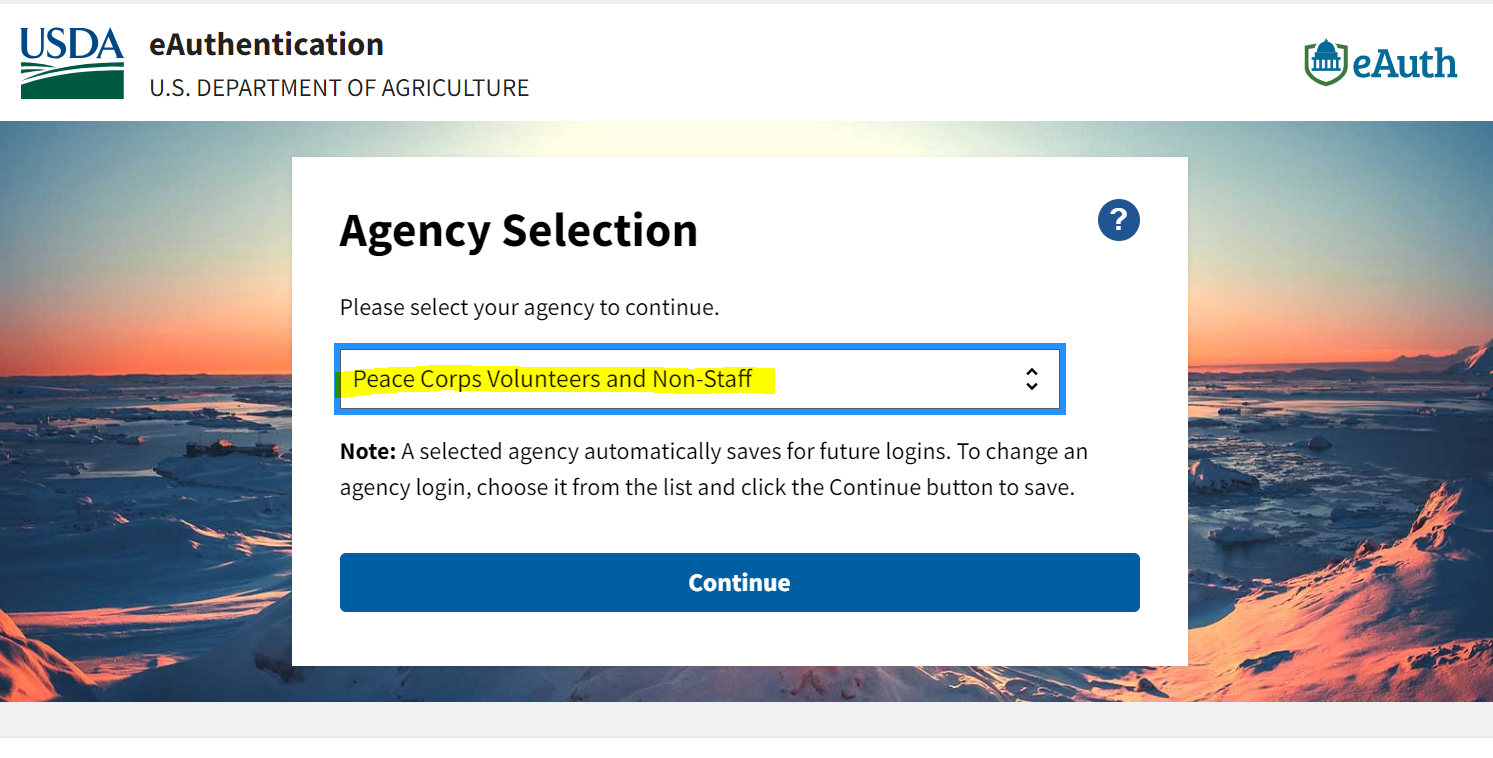Expand the Peace Corps Volunteers combo box
The image size is (1493, 758).
[x=700, y=379]
